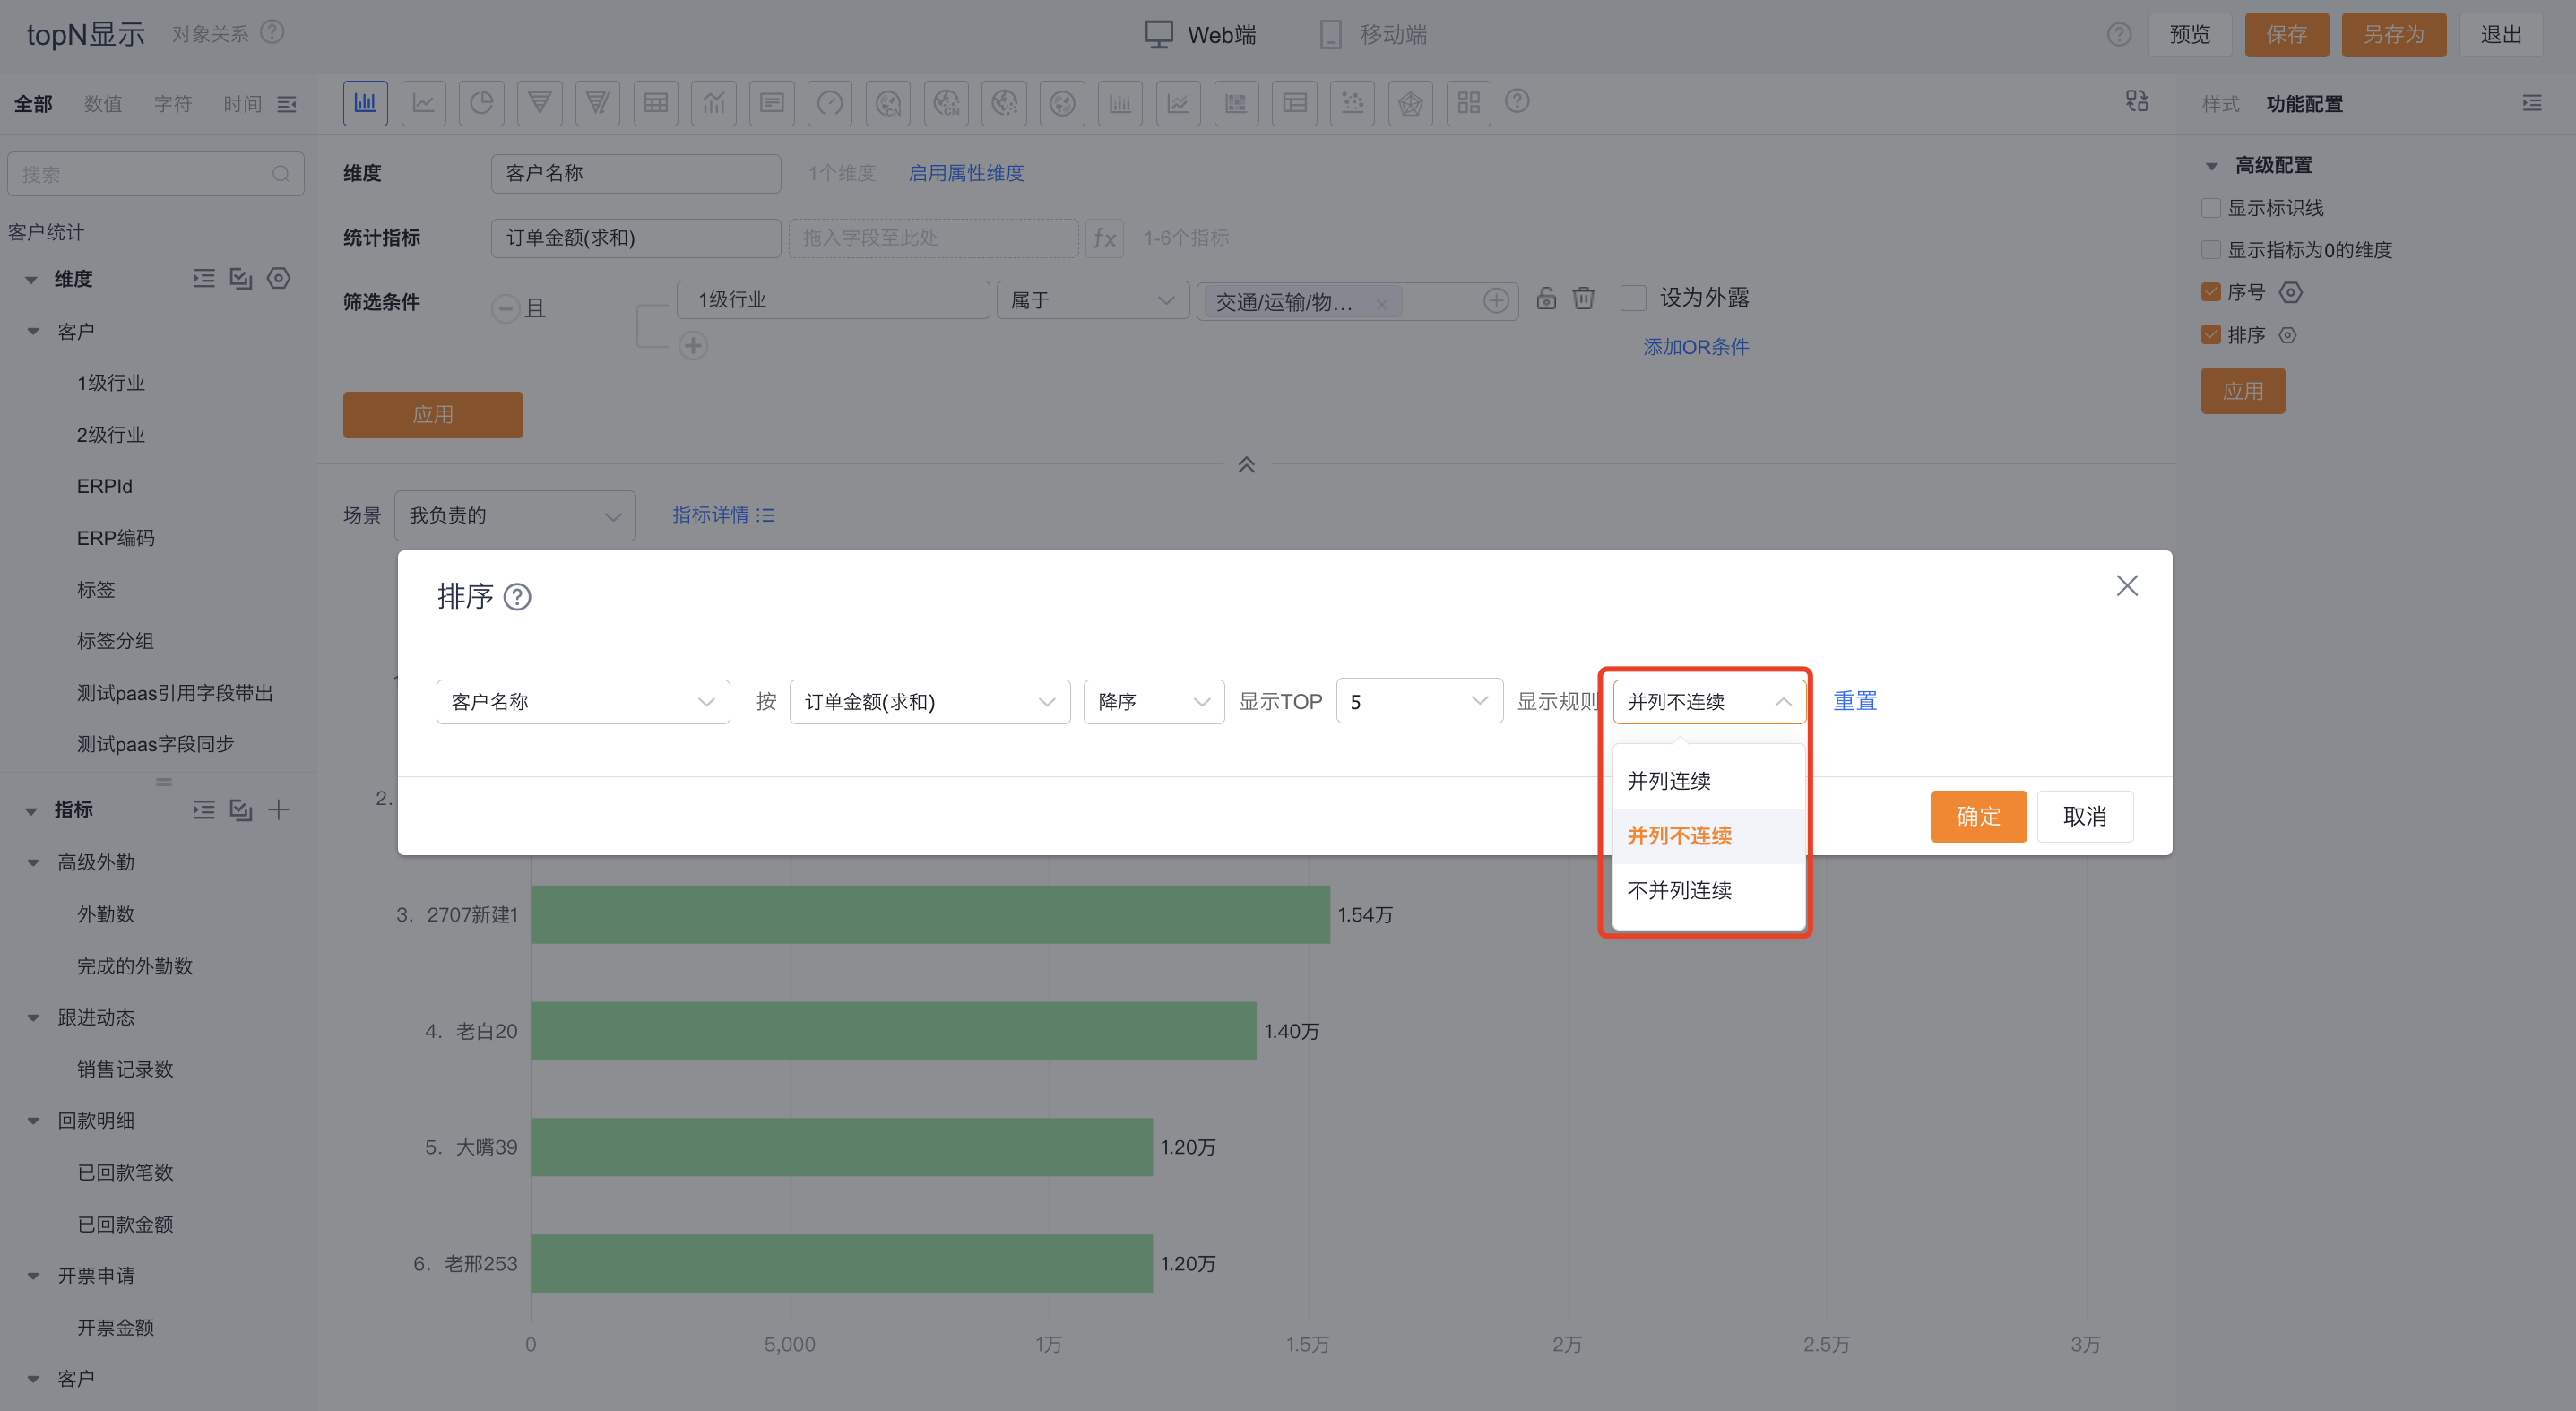Choose the China map chart icon
The image size is (2576, 1411).
pyautogui.click(x=887, y=103)
